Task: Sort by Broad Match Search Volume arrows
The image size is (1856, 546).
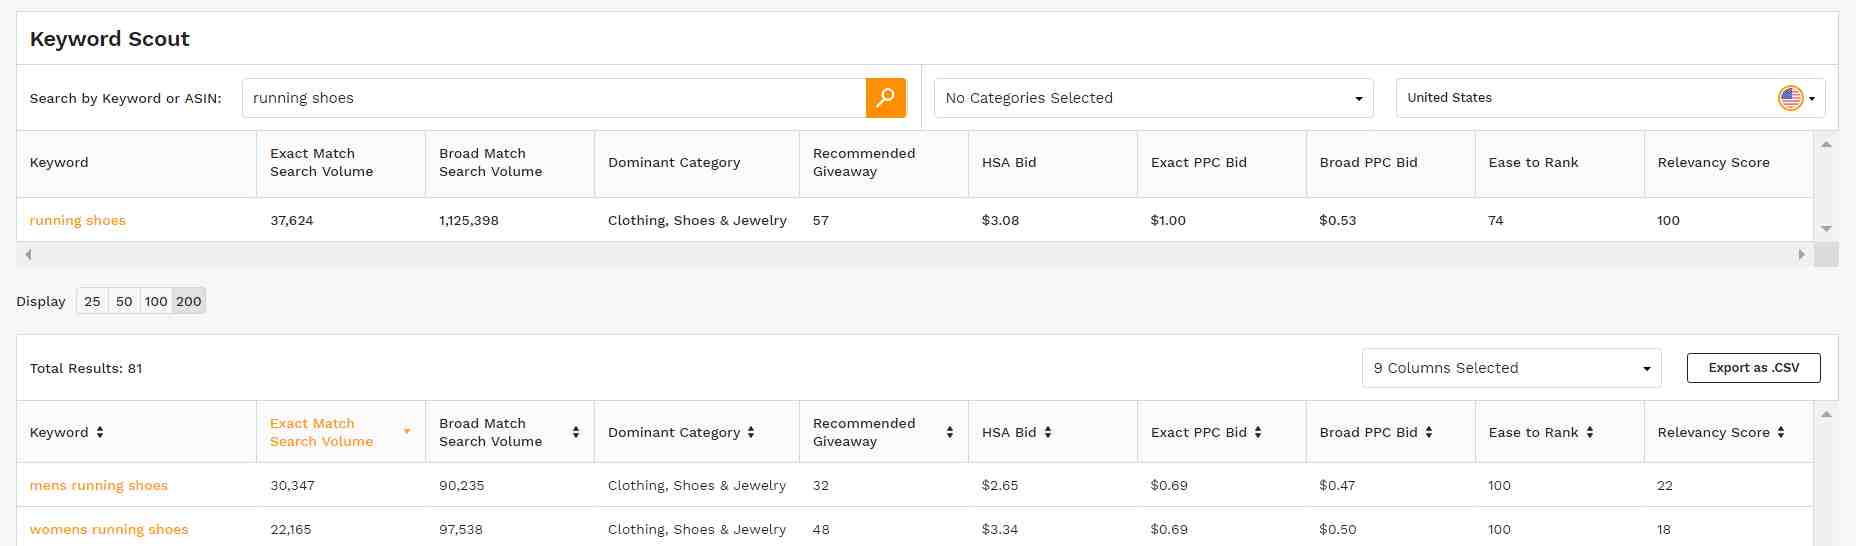Action: click(576, 432)
